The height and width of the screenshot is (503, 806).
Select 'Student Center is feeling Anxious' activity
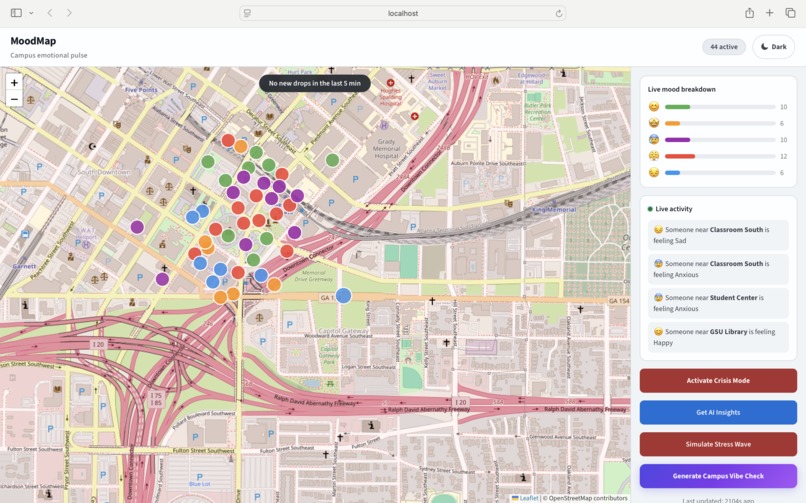pyautogui.click(x=718, y=303)
